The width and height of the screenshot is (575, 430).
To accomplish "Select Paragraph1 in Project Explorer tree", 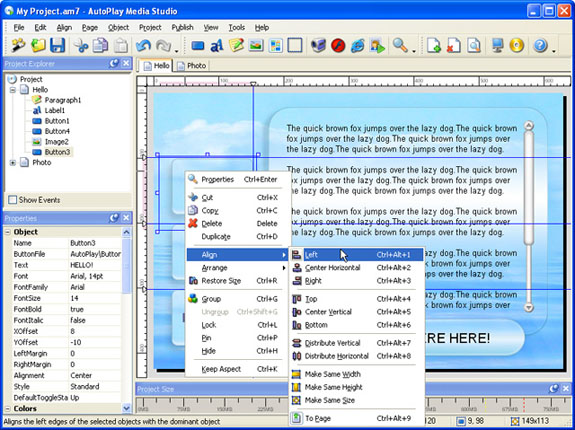I will click(x=63, y=100).
